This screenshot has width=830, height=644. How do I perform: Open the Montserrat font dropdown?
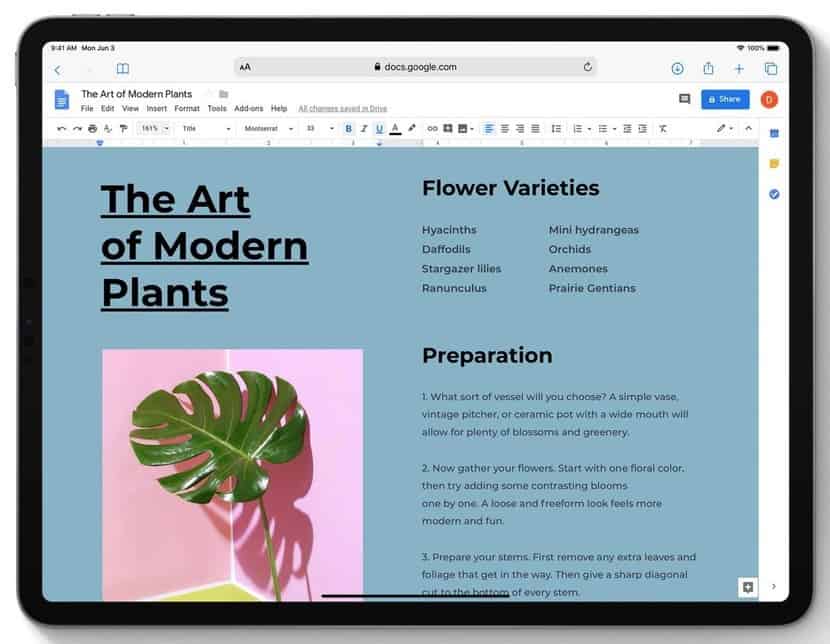(x=265, y=128)
